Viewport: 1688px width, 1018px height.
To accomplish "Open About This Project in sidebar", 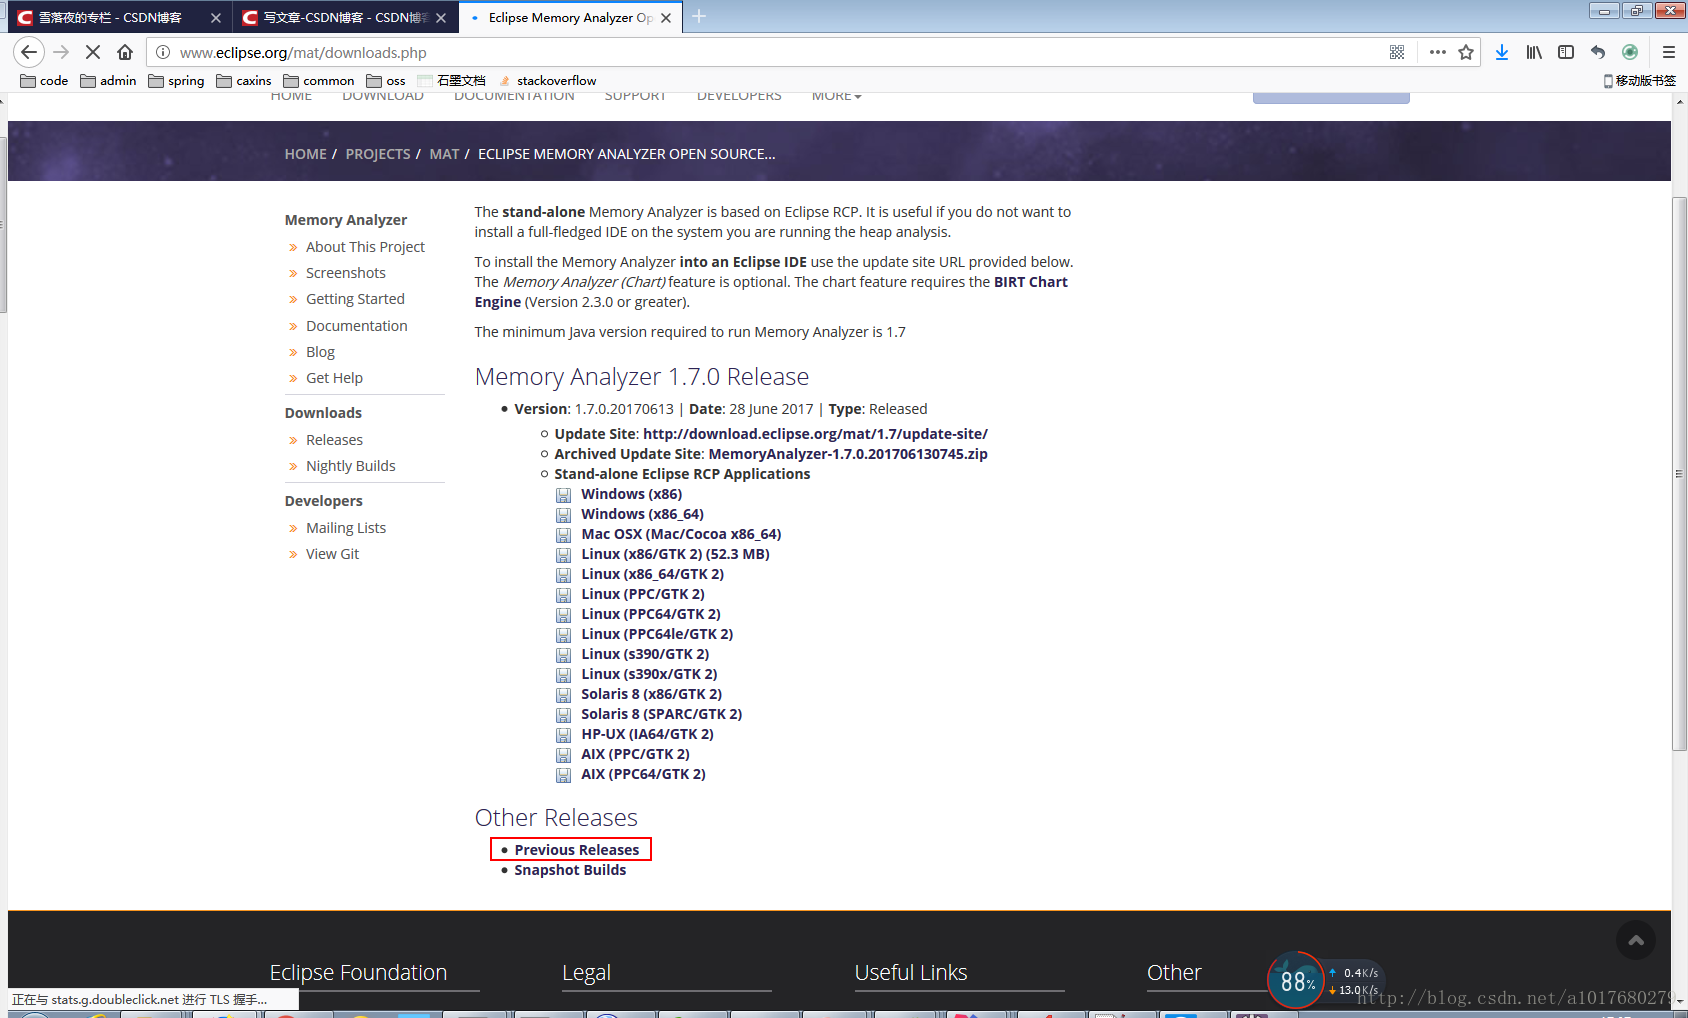I will click(365, 247).
